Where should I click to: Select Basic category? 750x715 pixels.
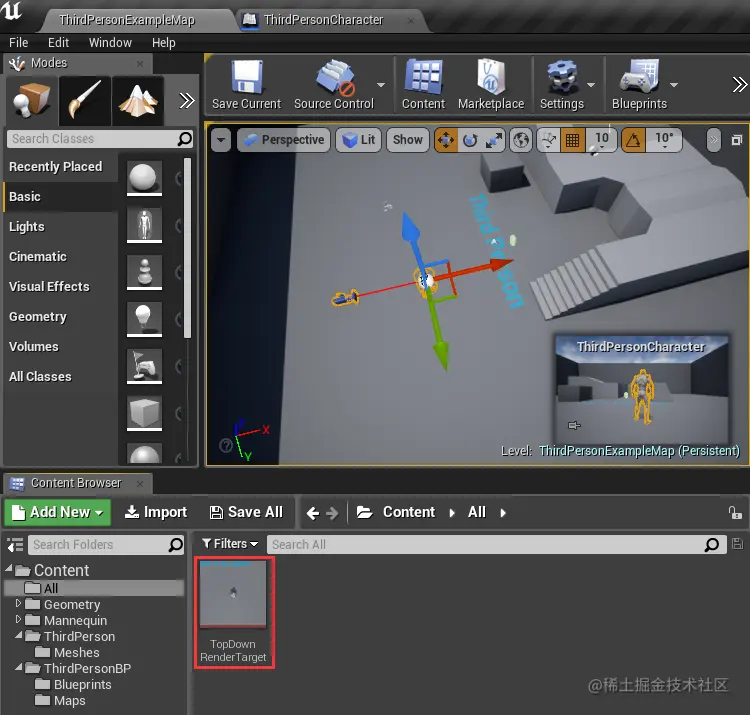(x=60, y=197)
